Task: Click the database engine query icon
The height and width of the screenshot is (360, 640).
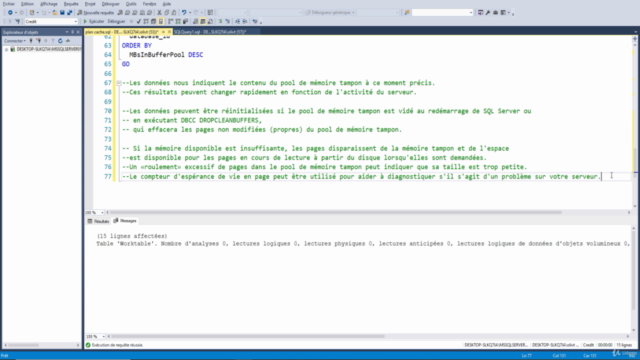Action: [x=120, y=13]
